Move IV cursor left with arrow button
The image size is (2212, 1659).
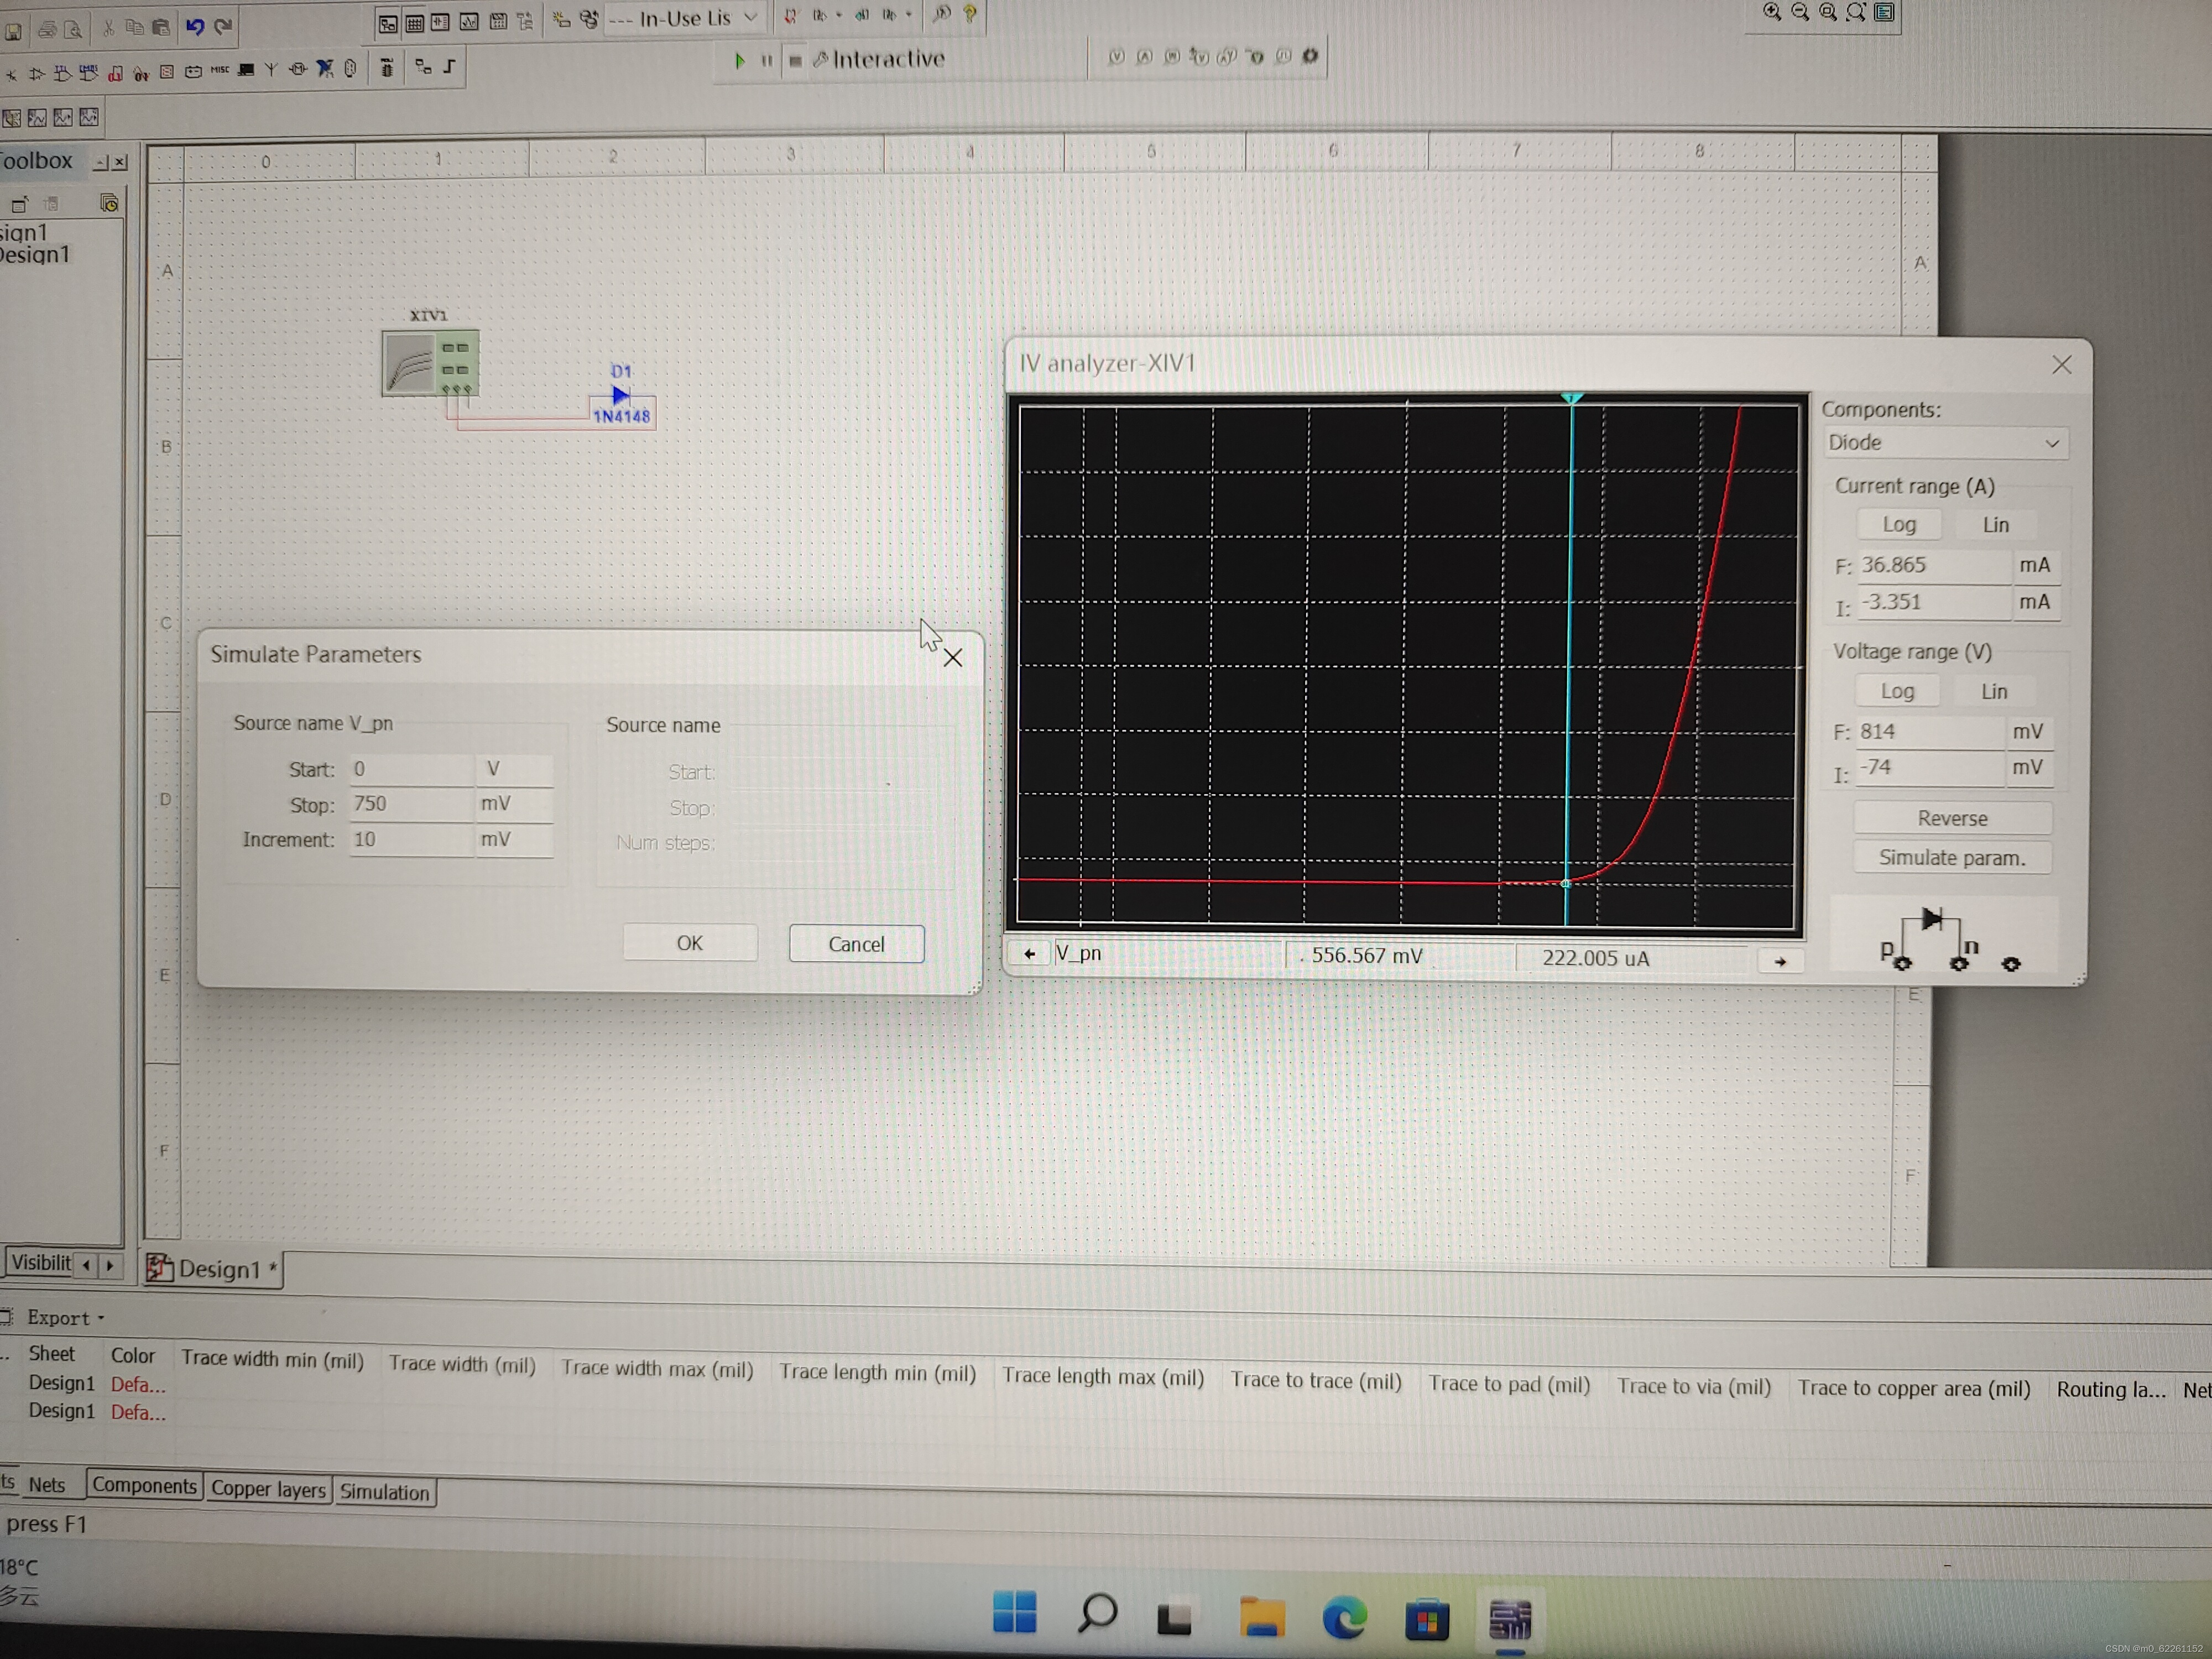[1029, 954]
